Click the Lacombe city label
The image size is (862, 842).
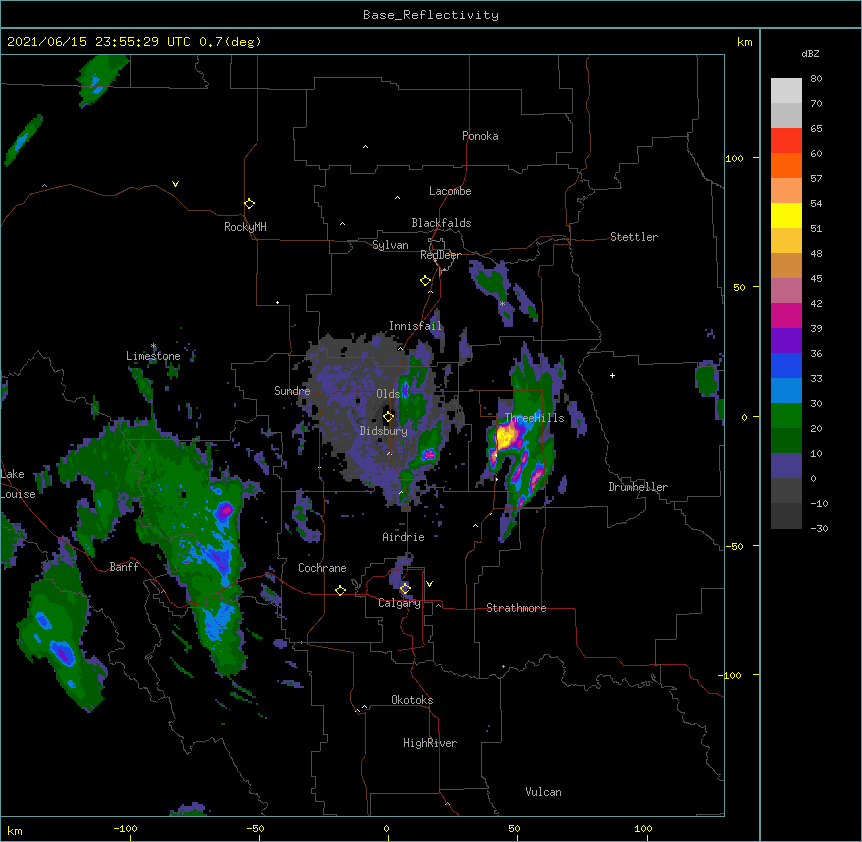pyautogui.click(x=450, y=191)
